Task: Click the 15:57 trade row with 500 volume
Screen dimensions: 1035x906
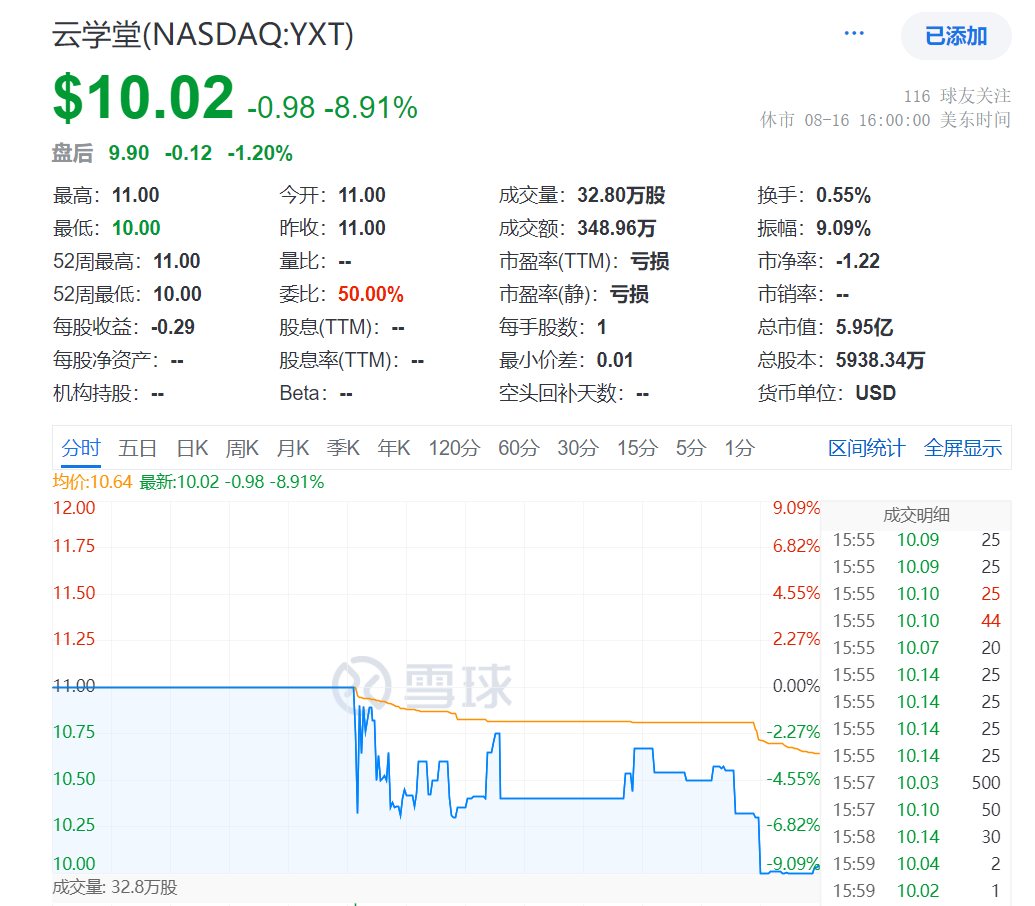Action: 916,783
